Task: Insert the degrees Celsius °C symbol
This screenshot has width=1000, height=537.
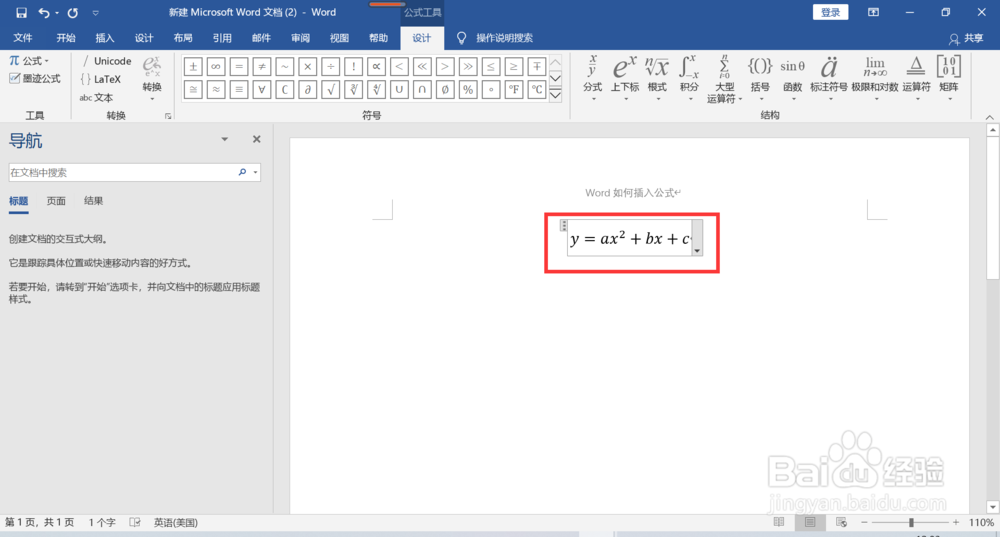Action: click(x=537, y=89)
